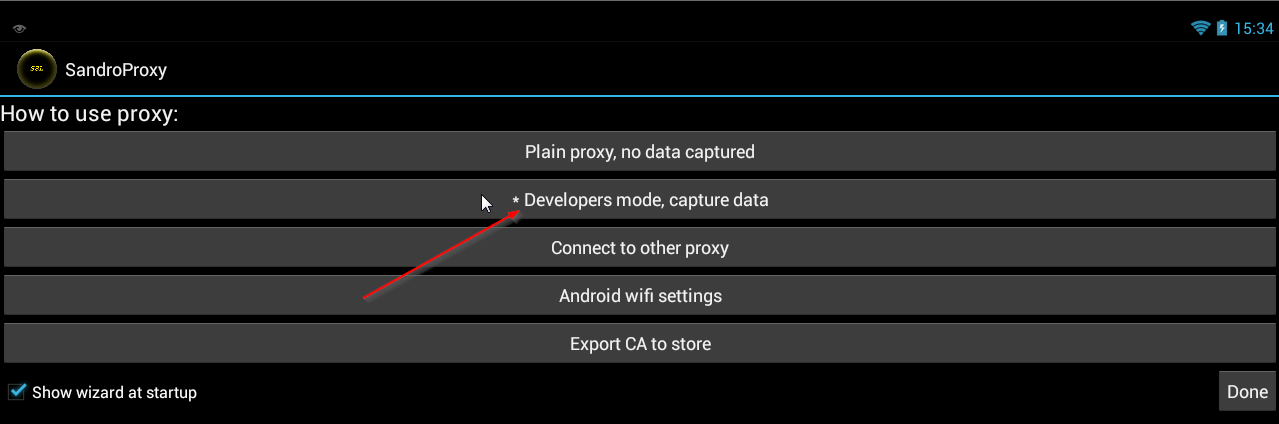Tap the Wi-Fi signal icon
The image size is (1279, 424).
[1201, 28]
